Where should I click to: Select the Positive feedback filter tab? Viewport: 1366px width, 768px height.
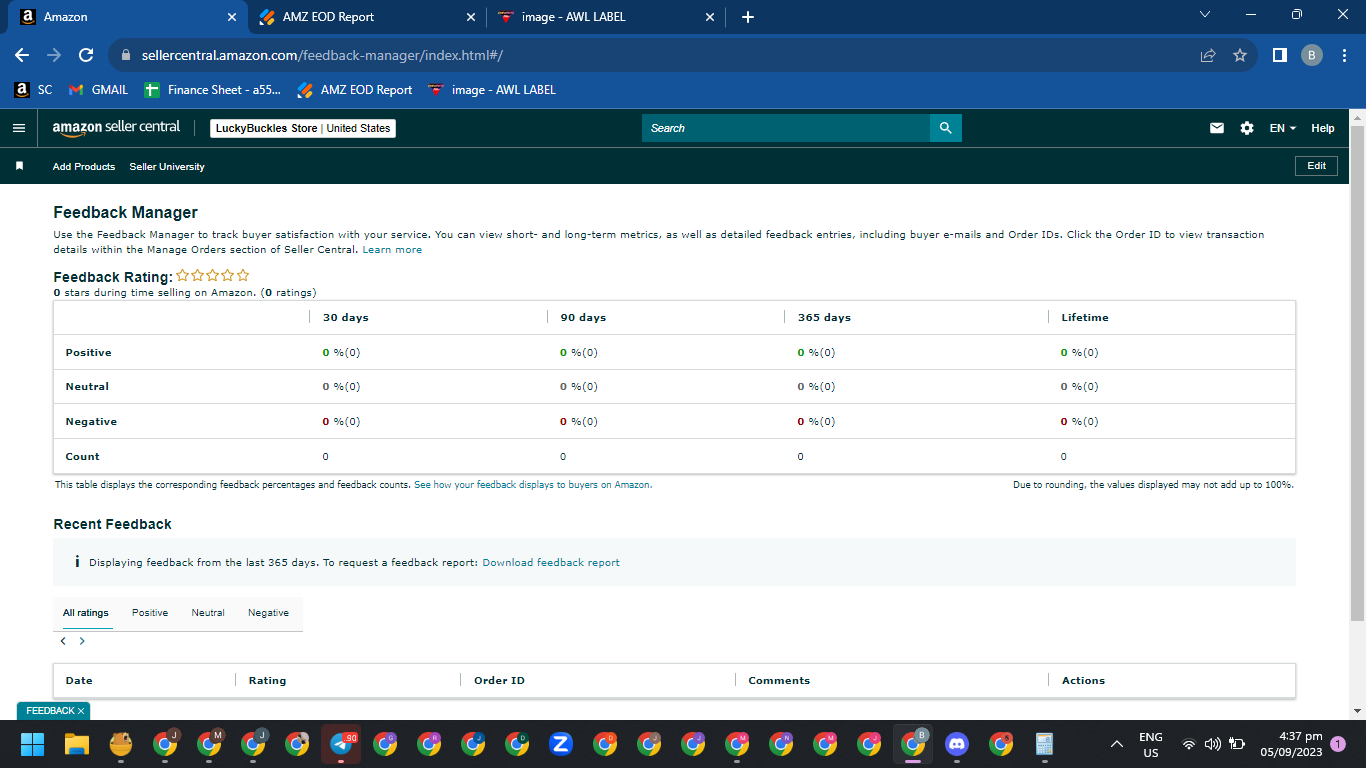[150, 613]
